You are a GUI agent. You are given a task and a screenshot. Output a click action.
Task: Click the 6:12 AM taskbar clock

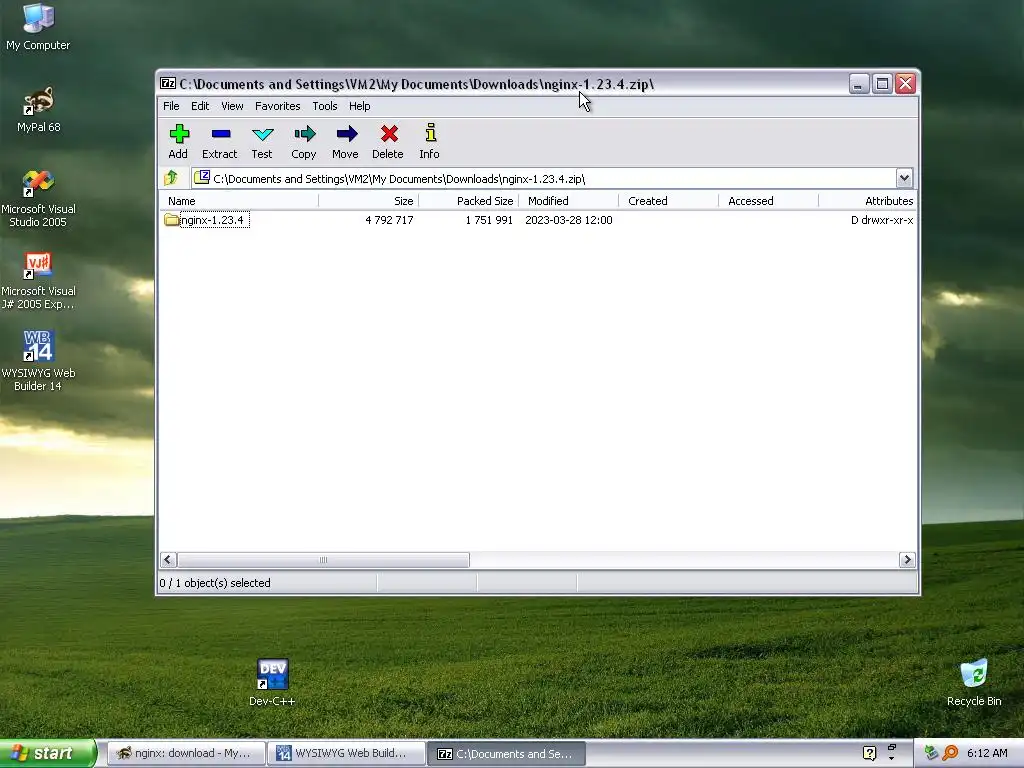pos(987,753)
